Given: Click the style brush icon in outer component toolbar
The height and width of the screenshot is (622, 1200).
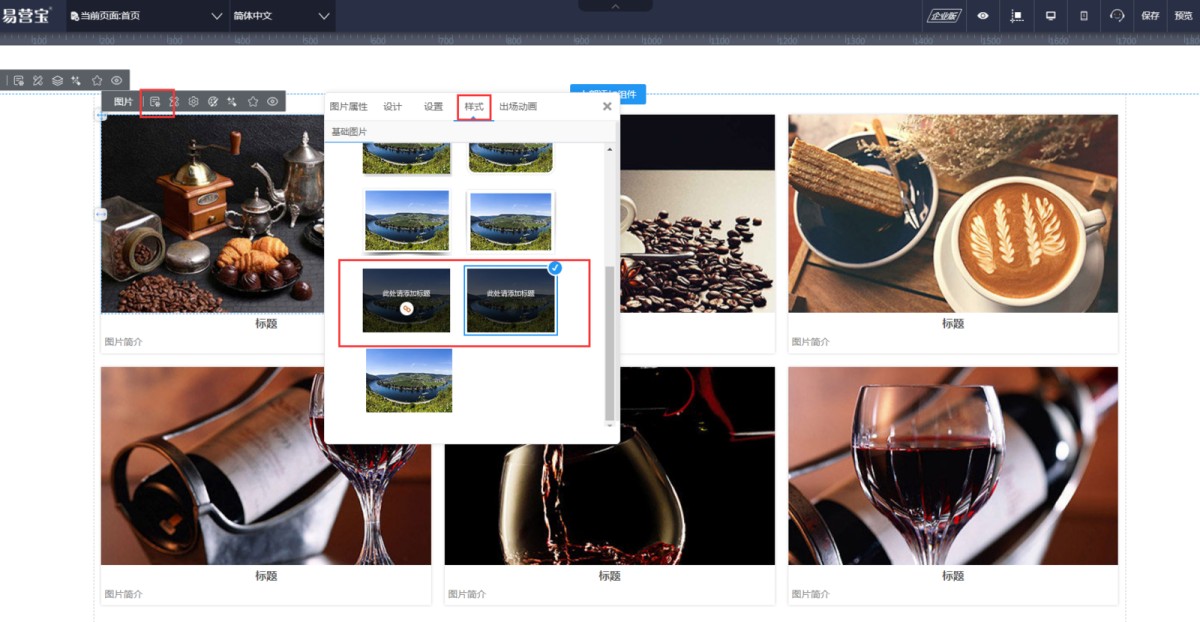Looking at the screenshot, I should click(x=37, y=80).
